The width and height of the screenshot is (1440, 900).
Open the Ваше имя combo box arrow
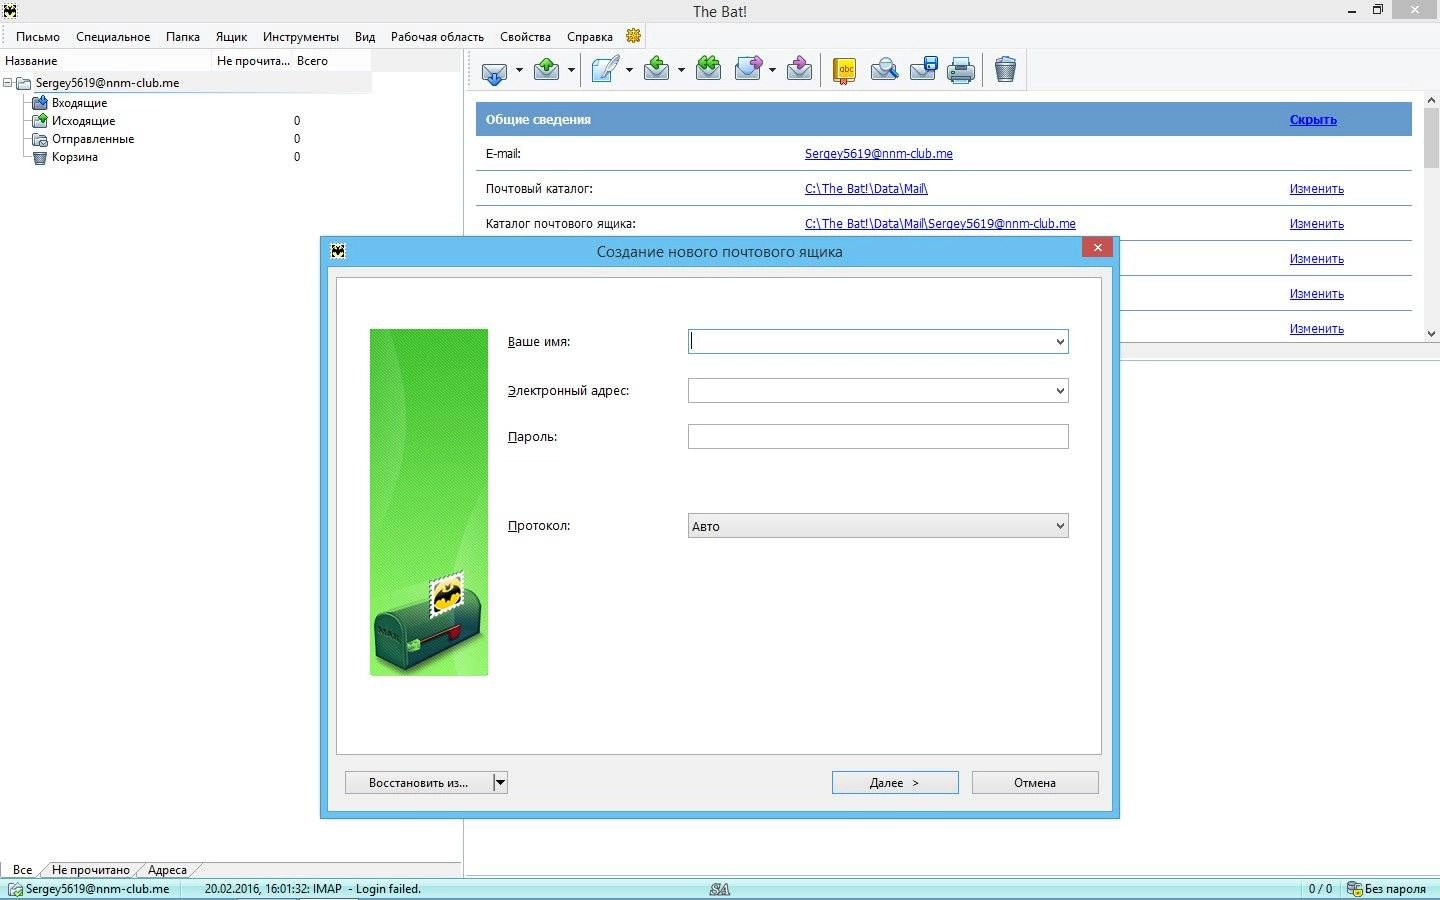click(1060, 342)
